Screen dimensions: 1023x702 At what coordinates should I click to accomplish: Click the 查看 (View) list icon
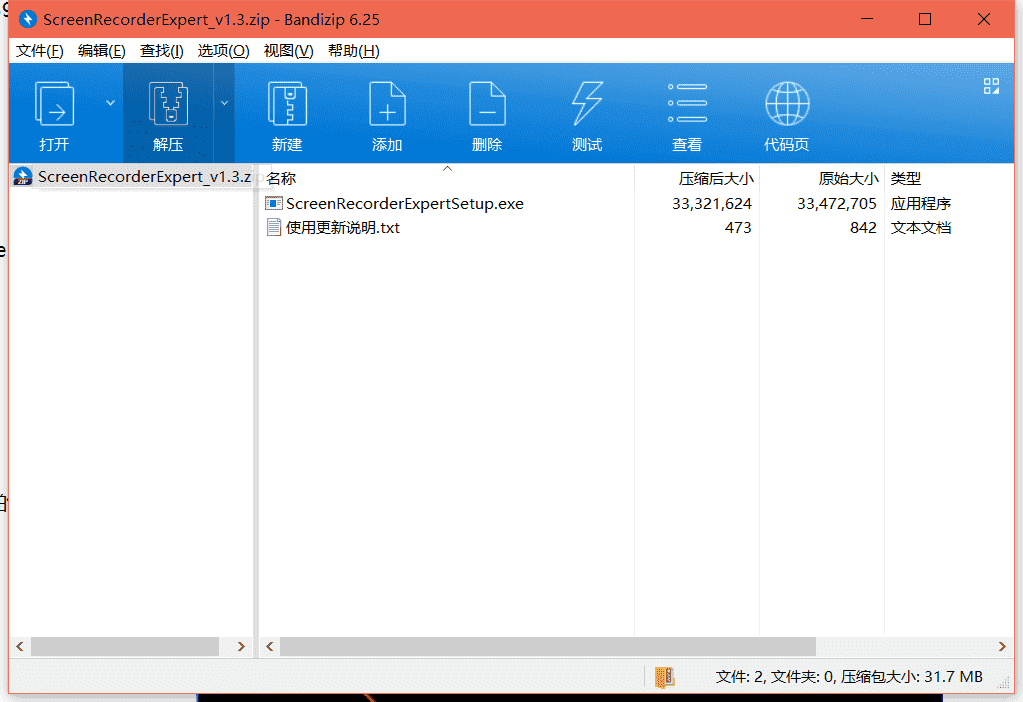pyautogui.click(x=687, y=103)
